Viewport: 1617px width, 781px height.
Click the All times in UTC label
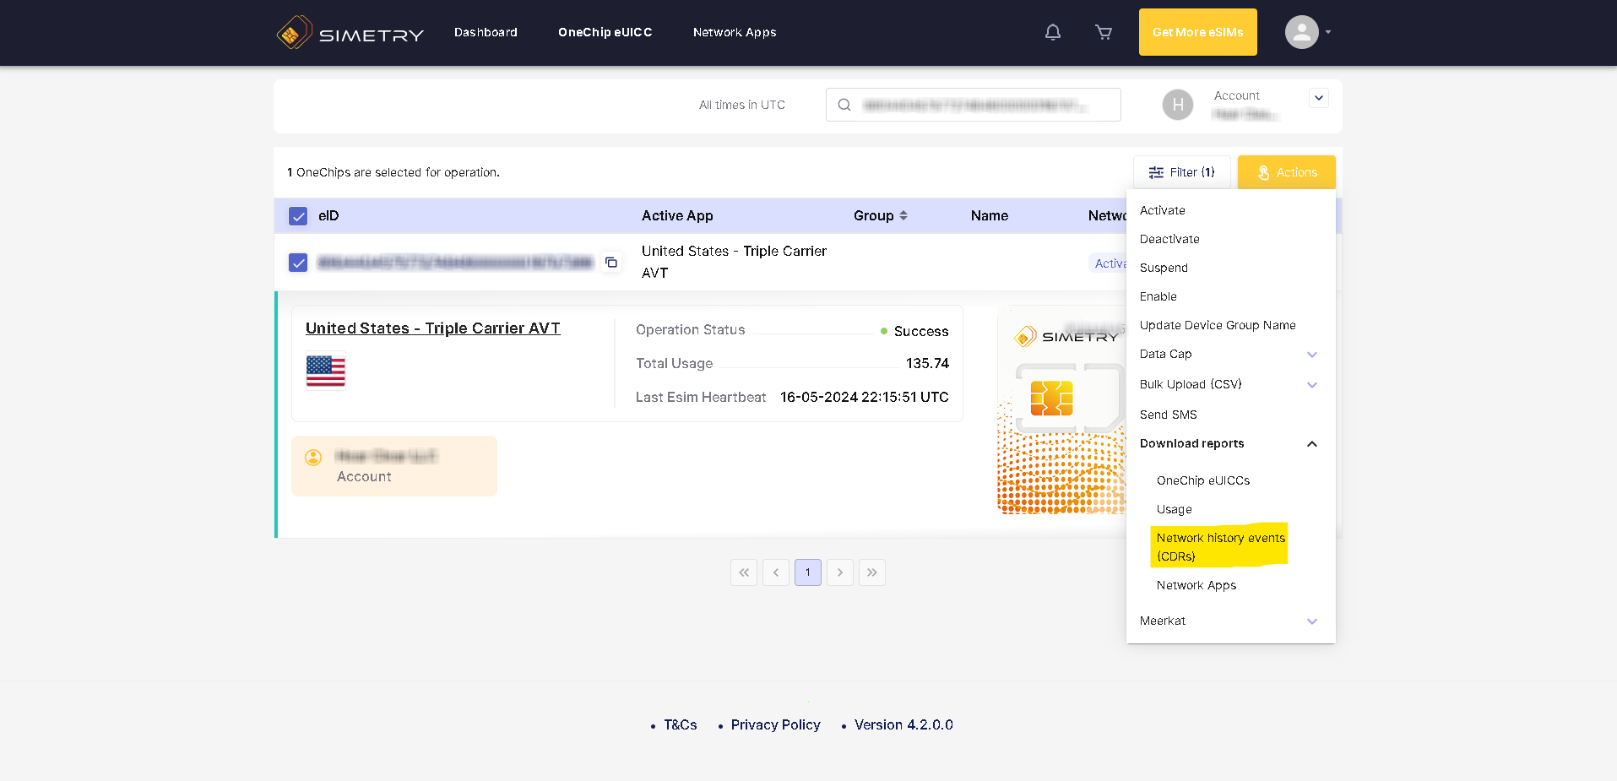coord(742,105)
